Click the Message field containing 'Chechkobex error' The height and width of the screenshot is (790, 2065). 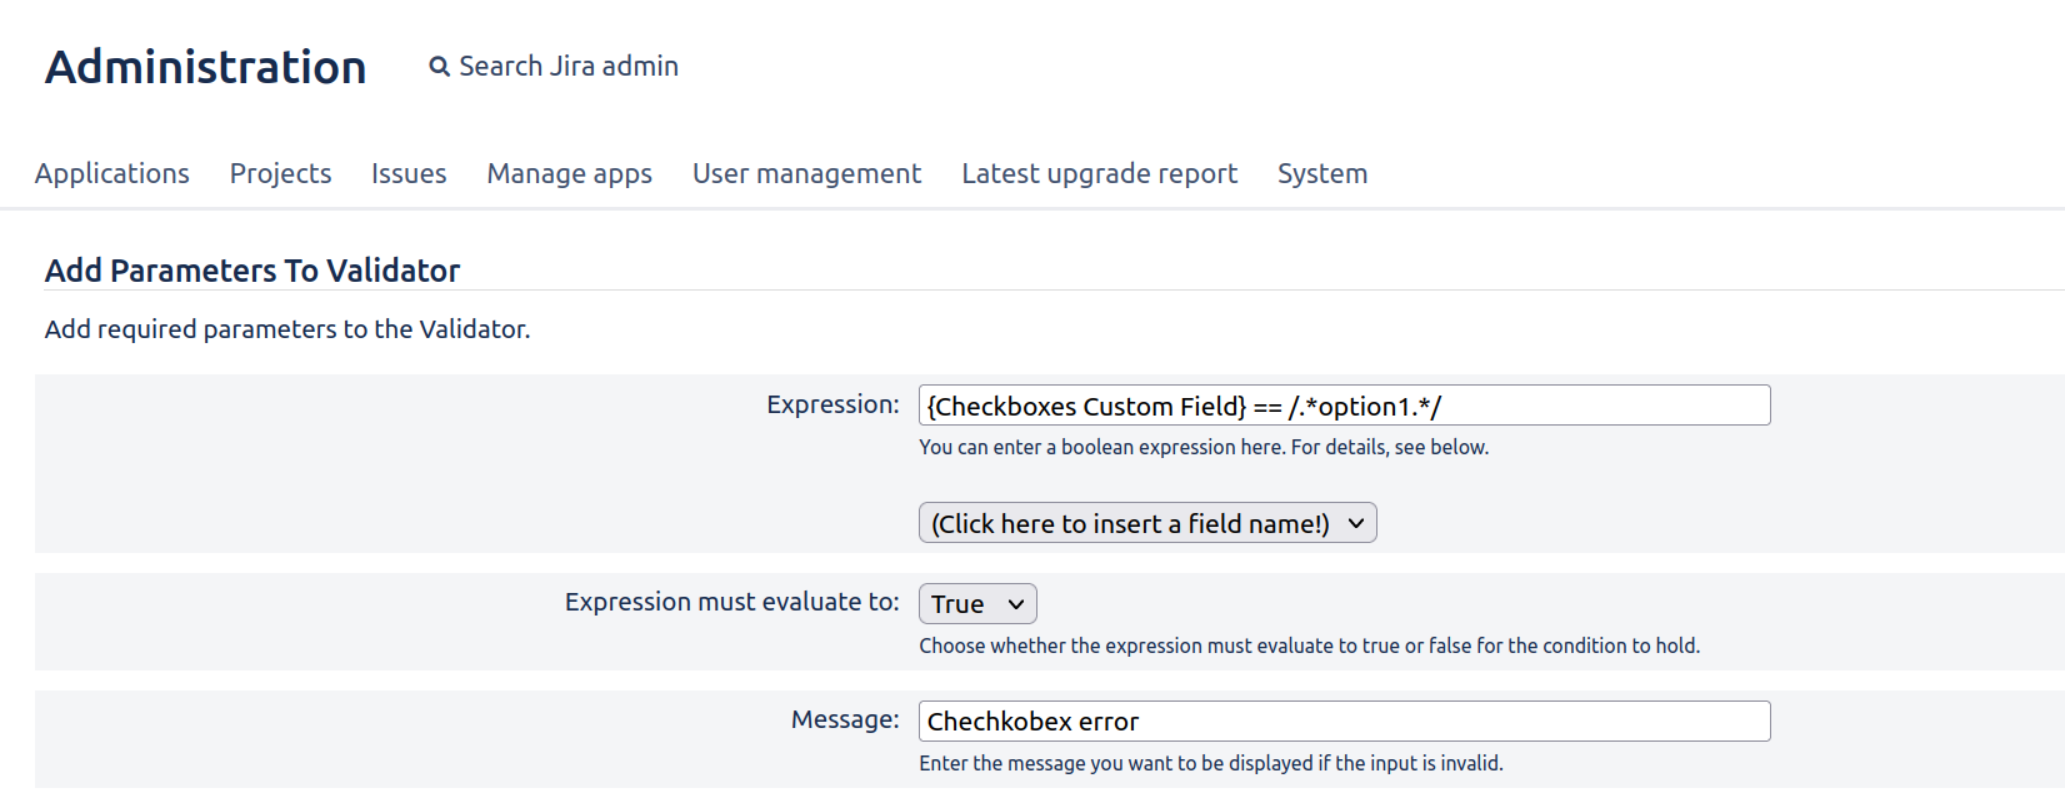click(1343, 721)
